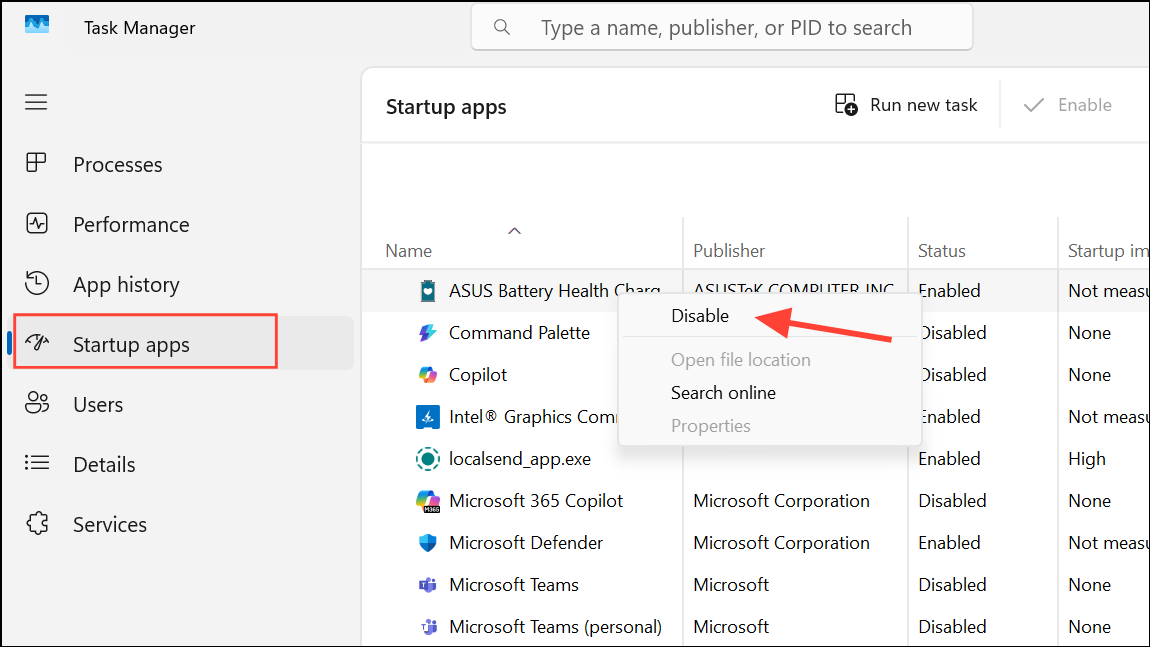Click the Users sidebar icon
This screenshot has height=647, width=1150.
coord(37,404)
